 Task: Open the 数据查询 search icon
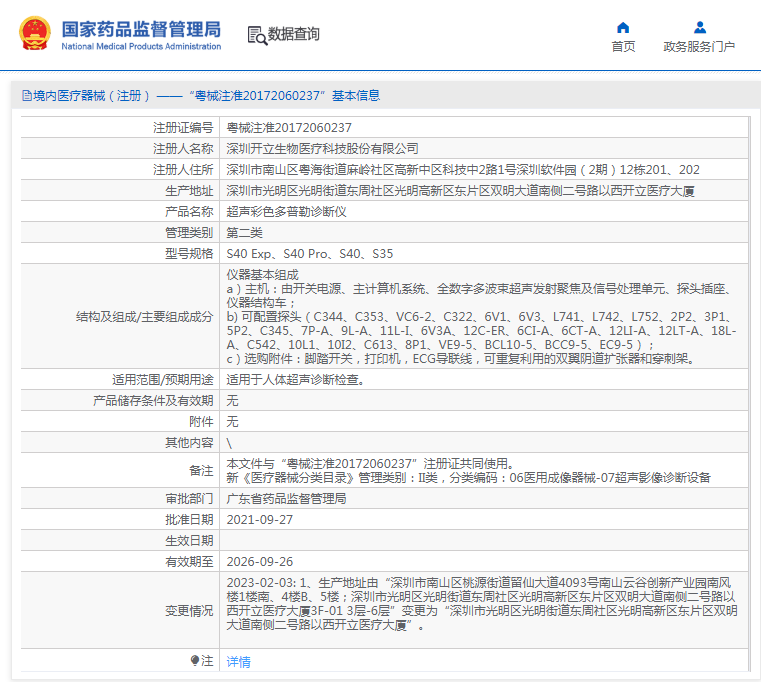[257, 35]
